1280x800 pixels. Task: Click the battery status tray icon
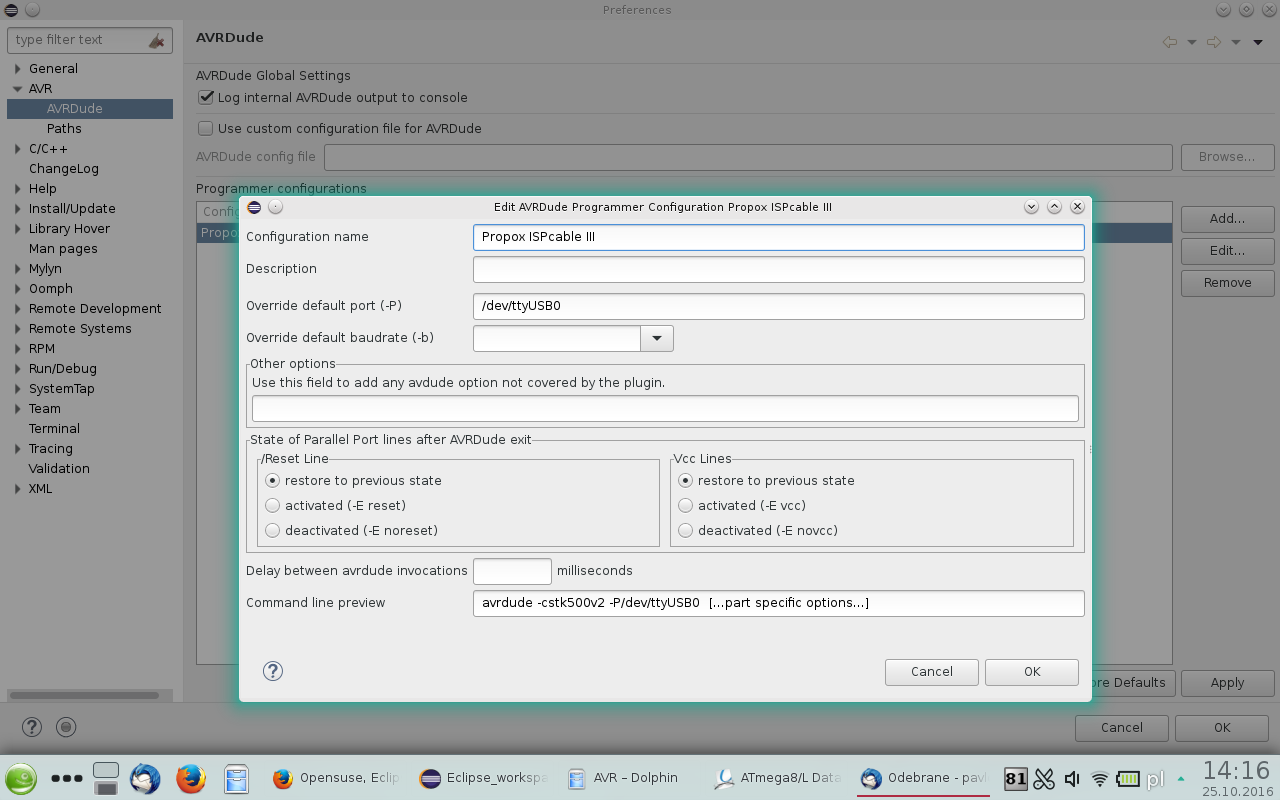point(1128,779)
